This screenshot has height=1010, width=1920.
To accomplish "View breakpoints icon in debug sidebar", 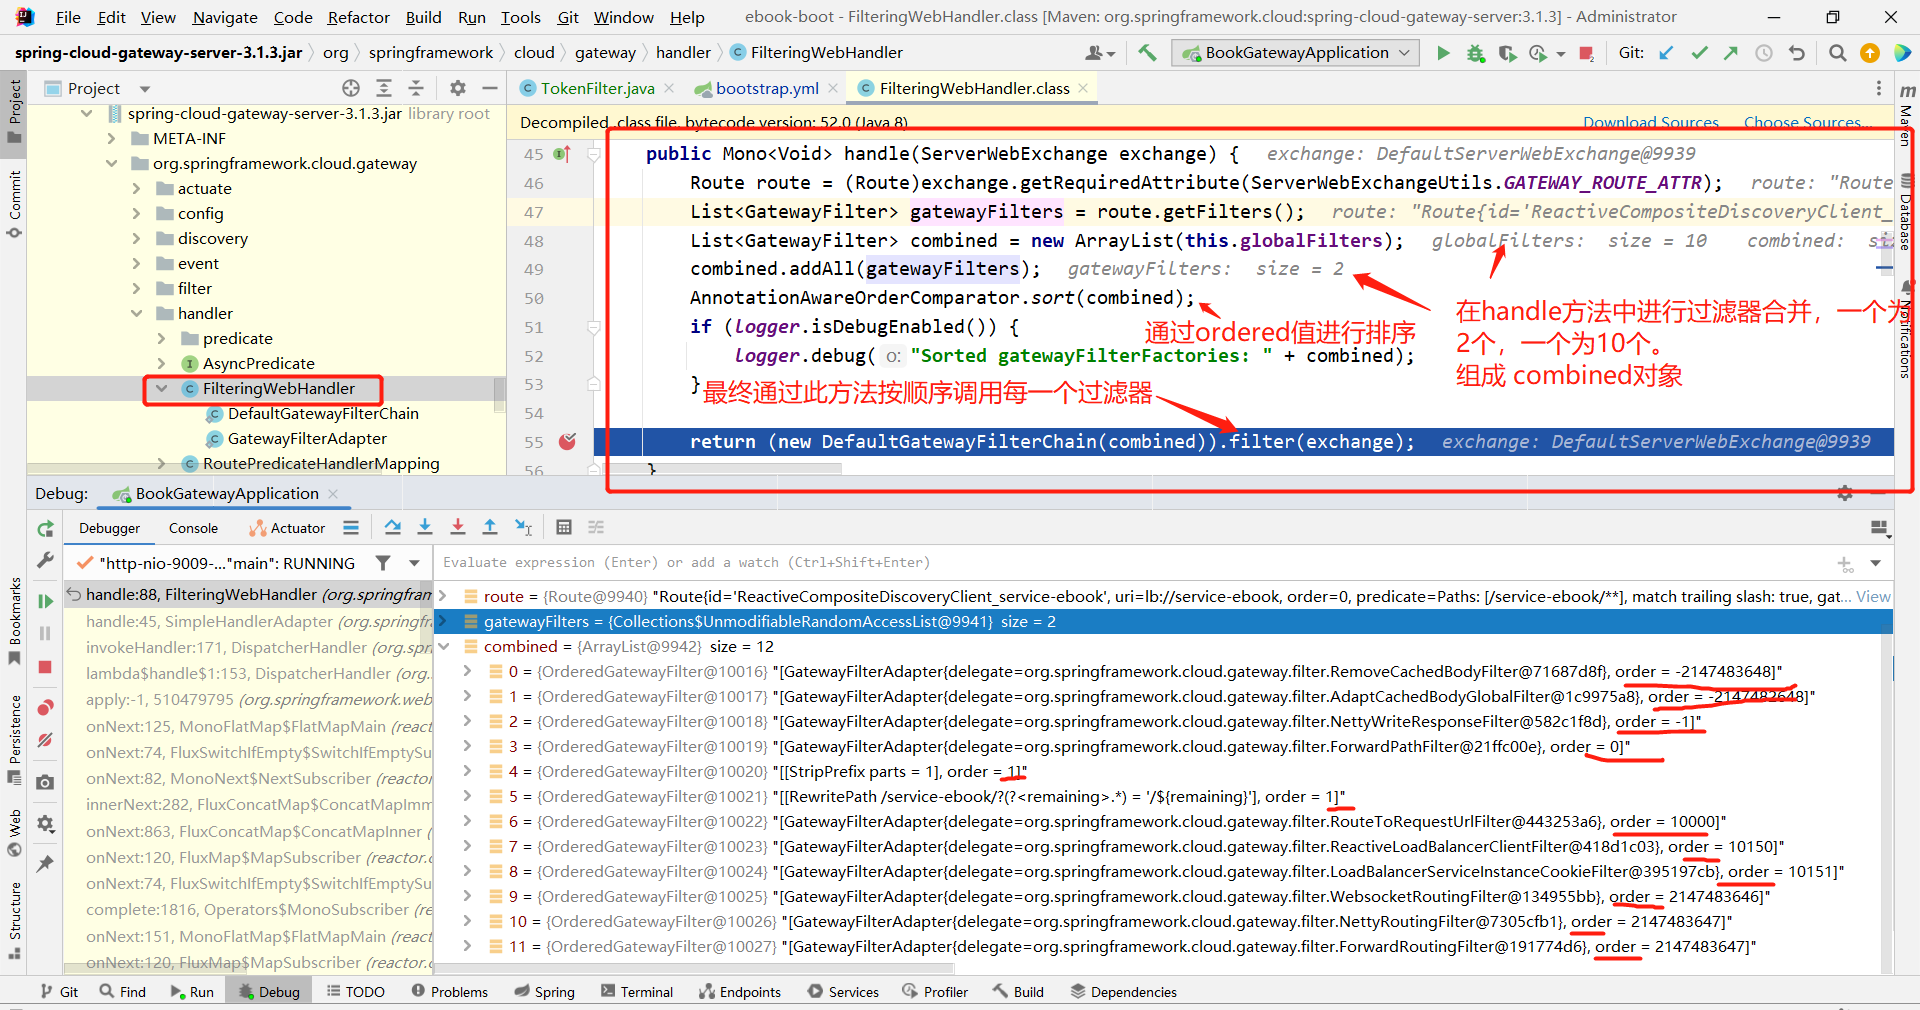I will click(45, 708).
